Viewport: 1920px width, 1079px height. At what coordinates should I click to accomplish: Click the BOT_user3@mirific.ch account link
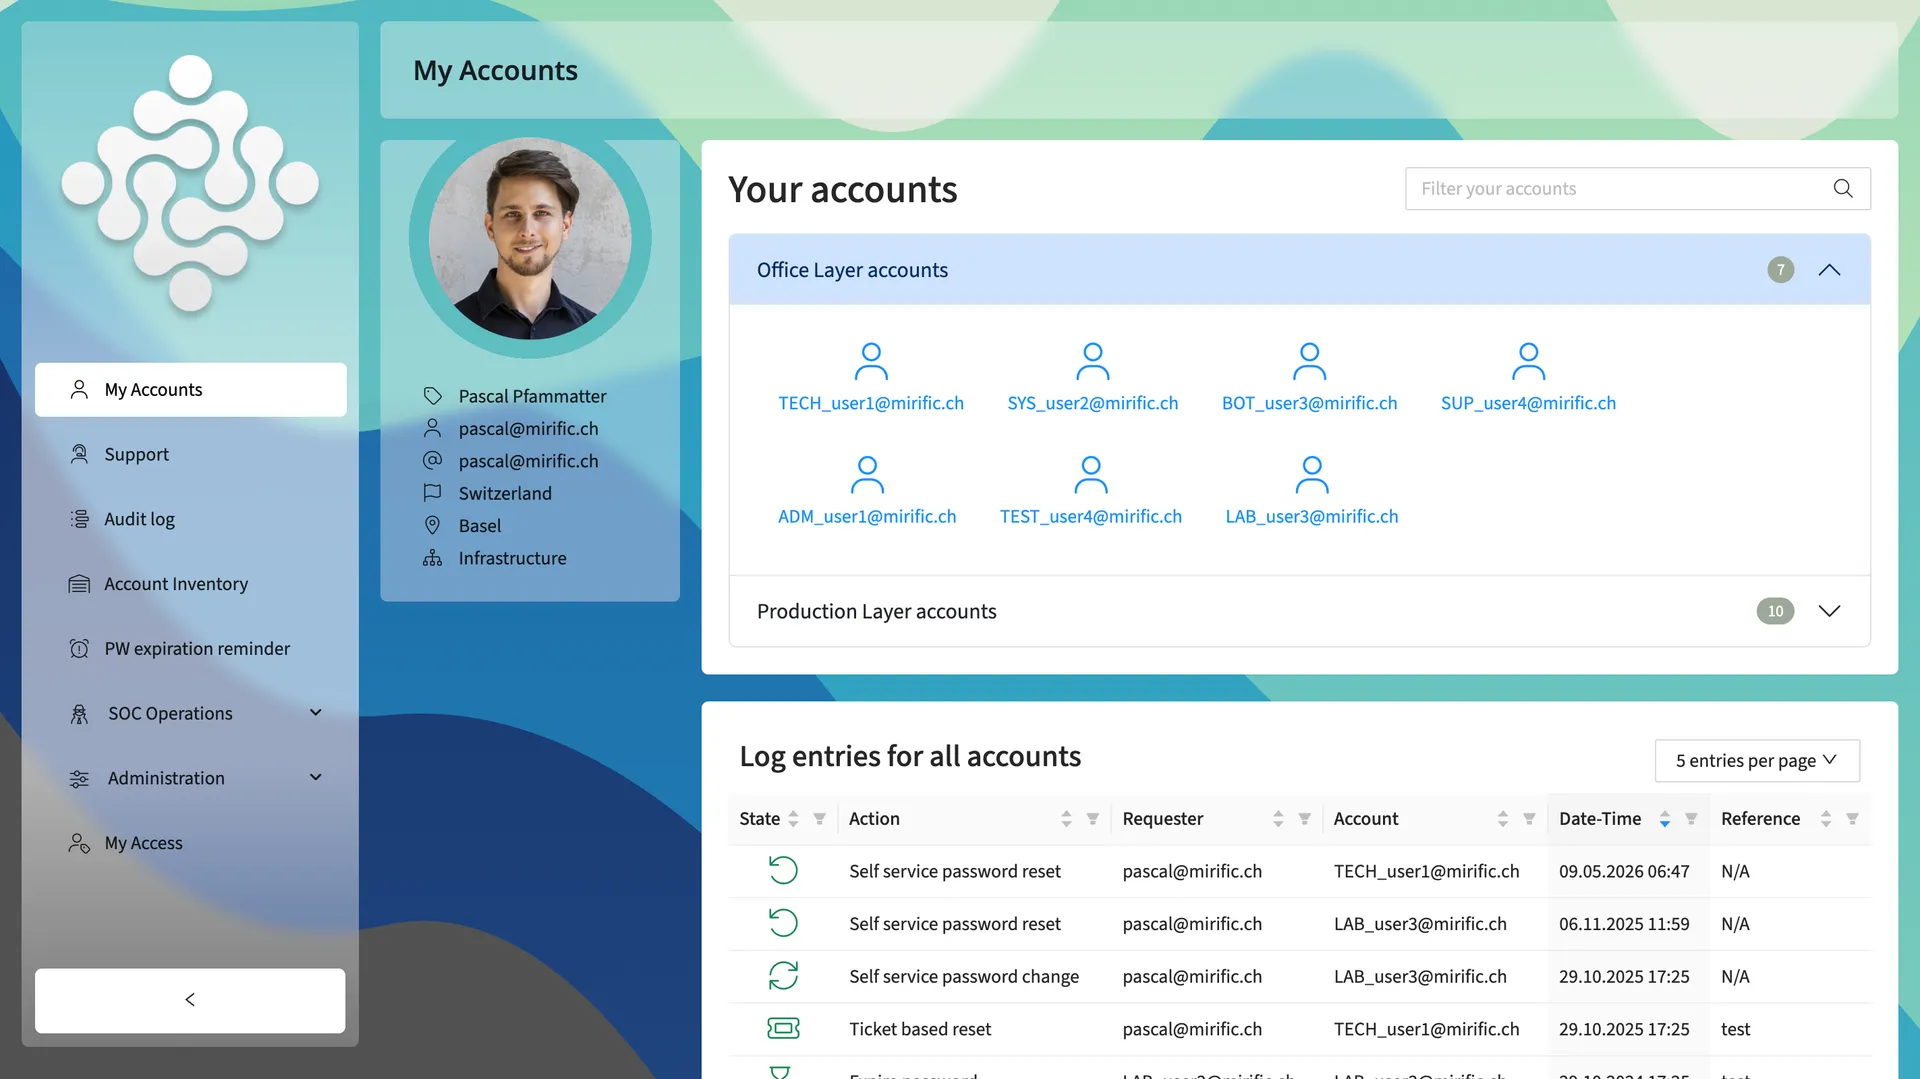1309,403
